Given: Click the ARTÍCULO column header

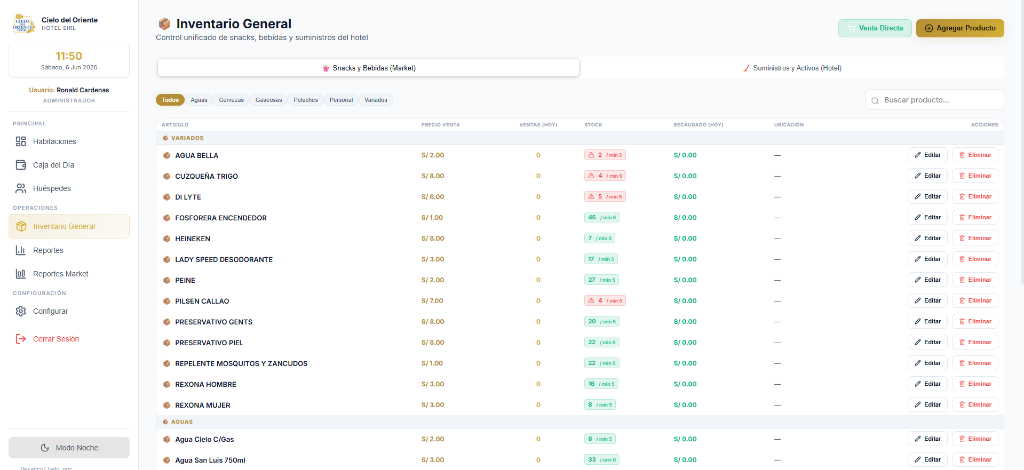Looking at the screenshot, I should coord(175,125).
